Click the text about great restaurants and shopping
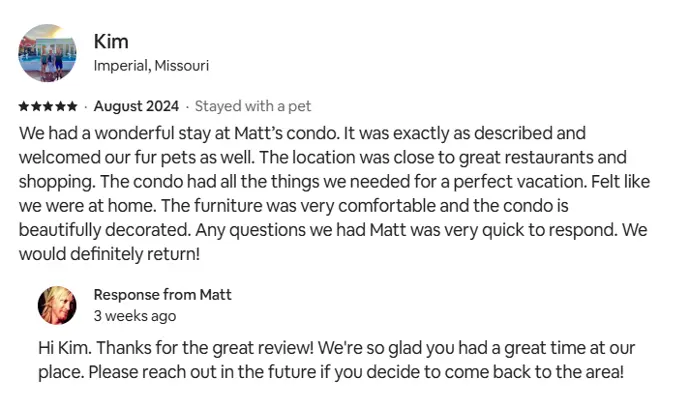 point(443,157)
